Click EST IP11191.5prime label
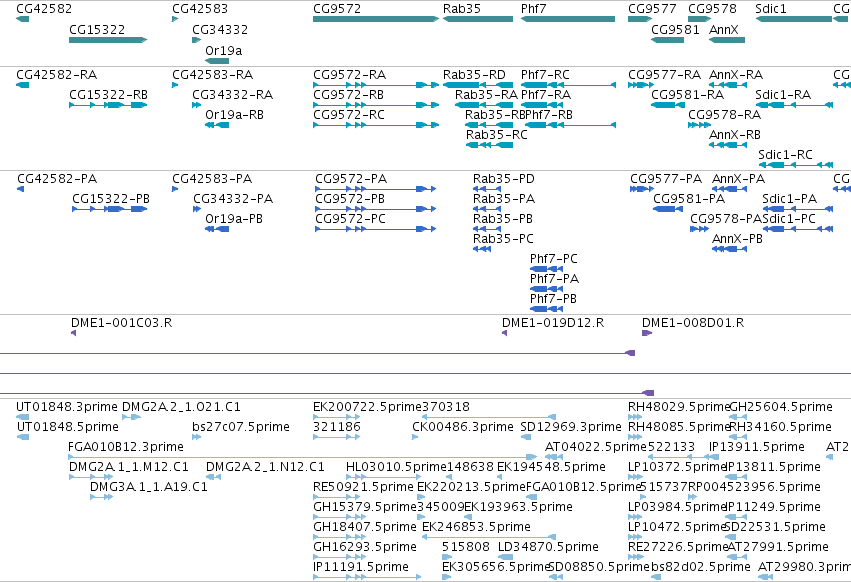The height and width of the screenshot is (582, 851). click(x=361, y=567)
